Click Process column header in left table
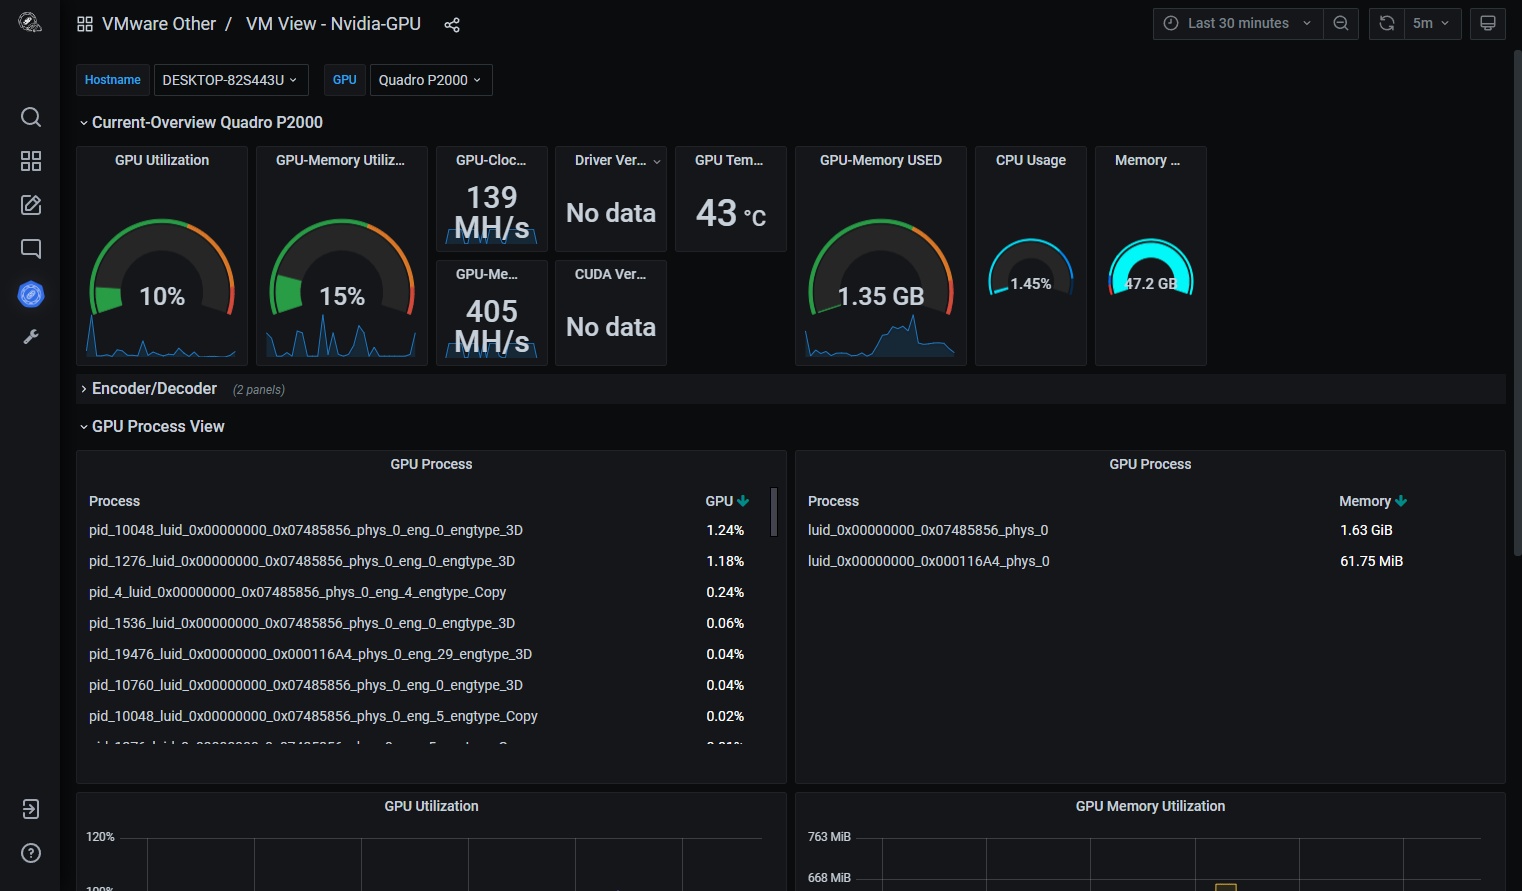1522x891 pixels. (x=115, y=501)
